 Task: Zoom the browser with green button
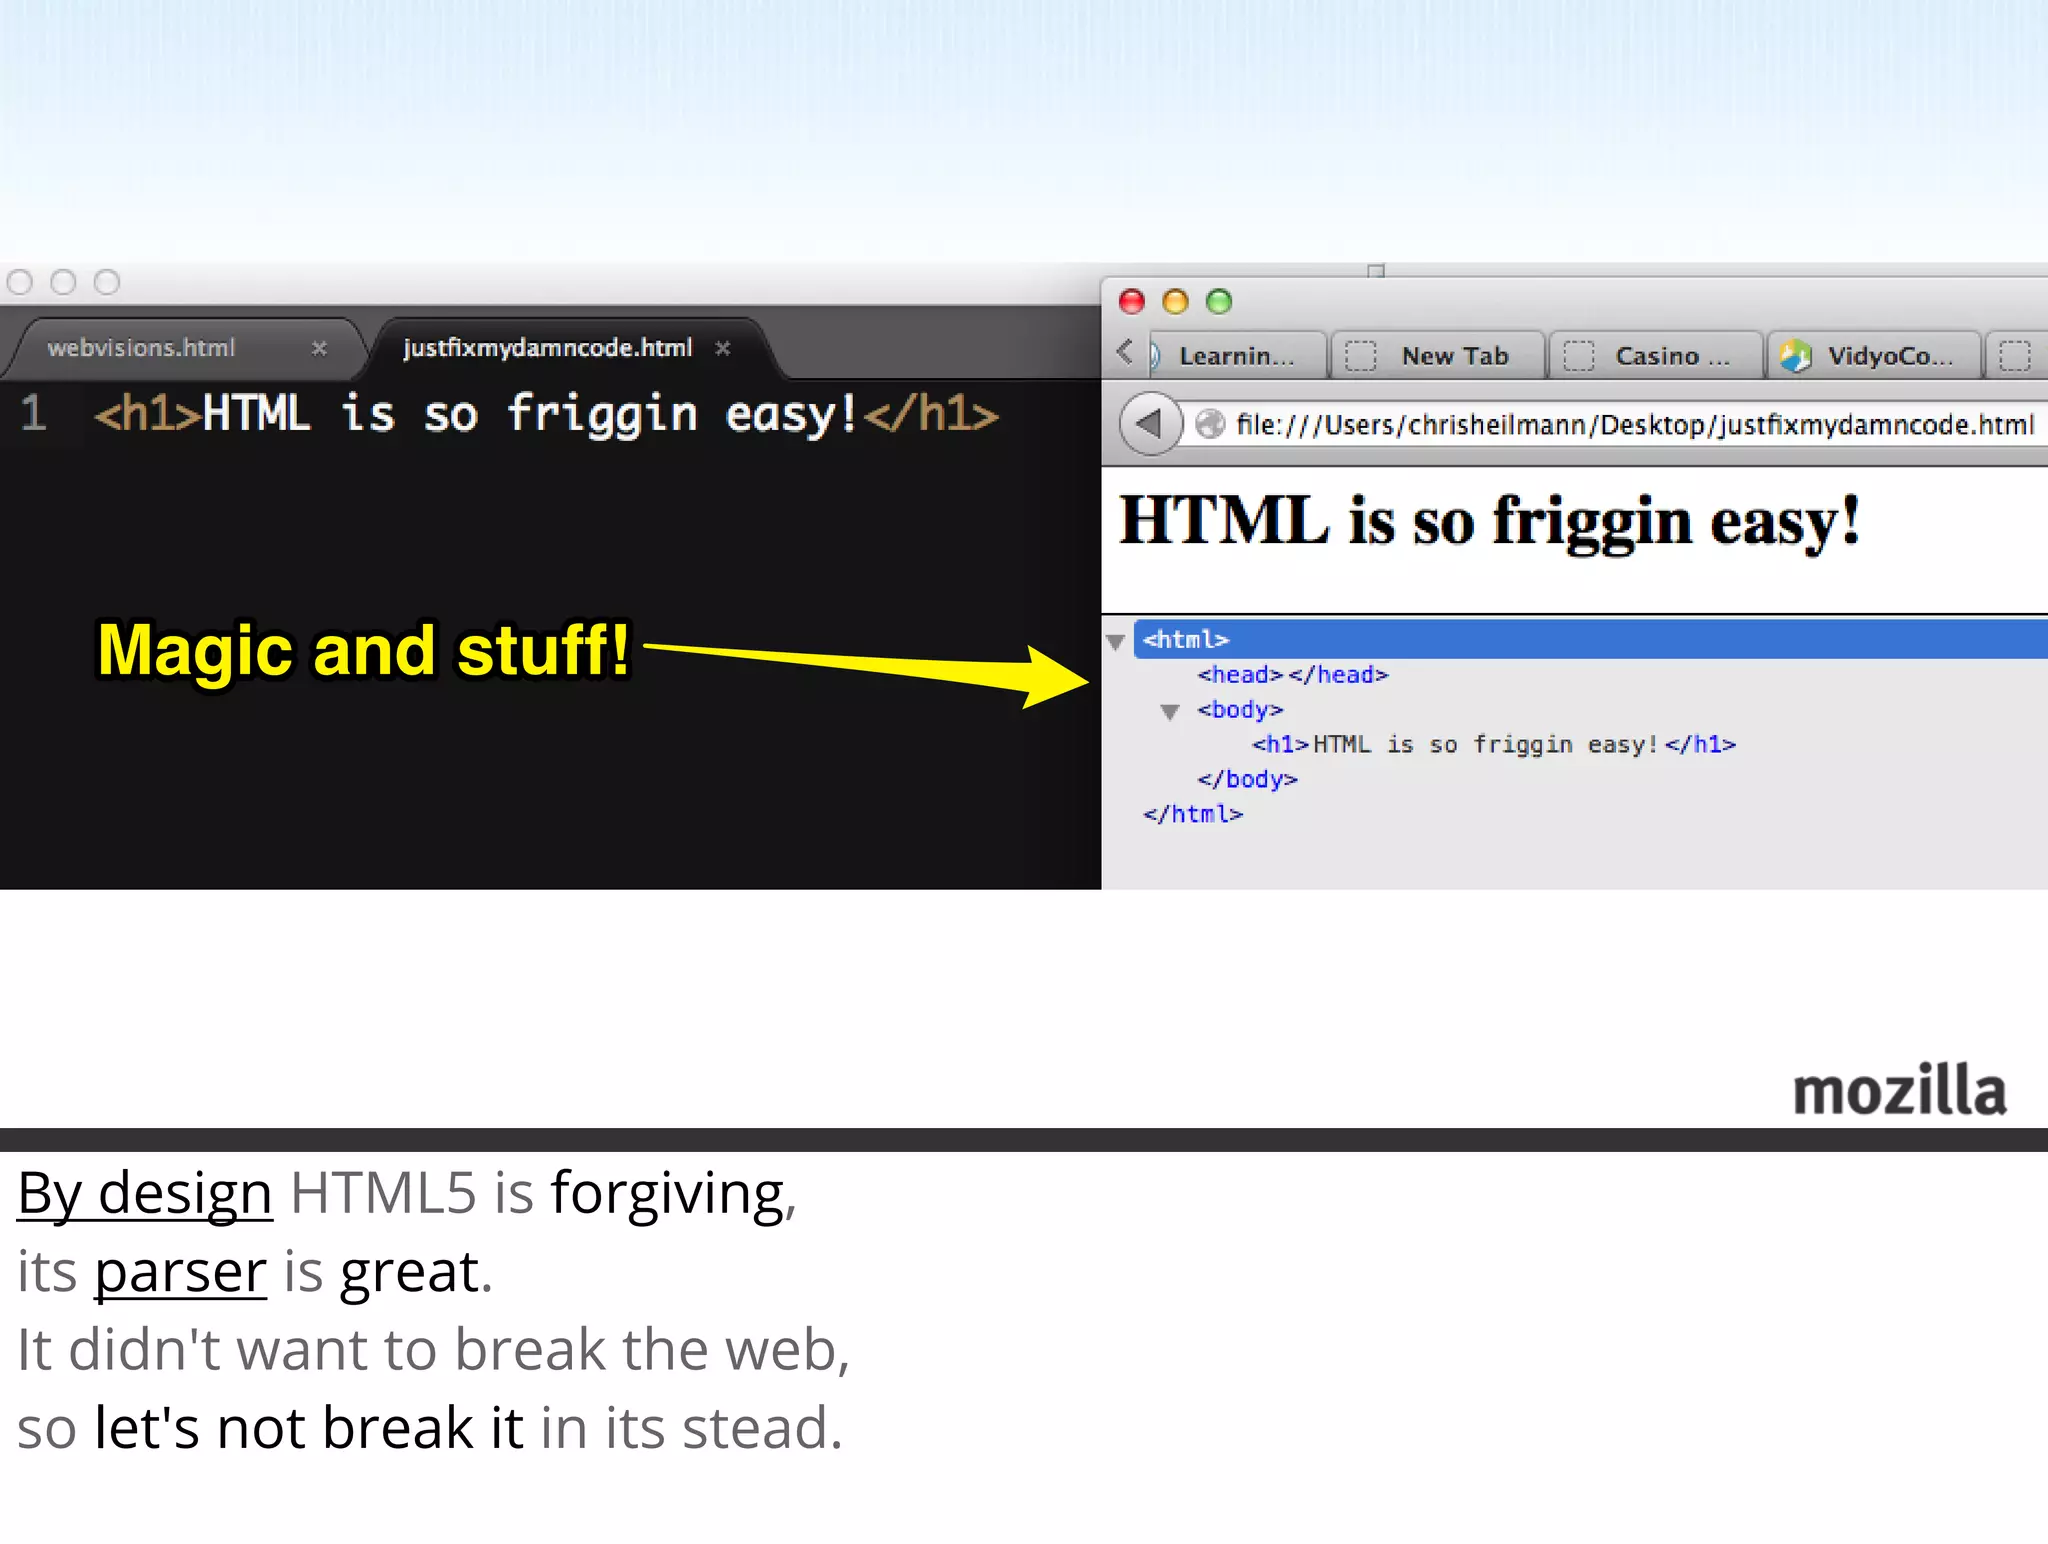pyautogui.click(x=1219, y=301)
